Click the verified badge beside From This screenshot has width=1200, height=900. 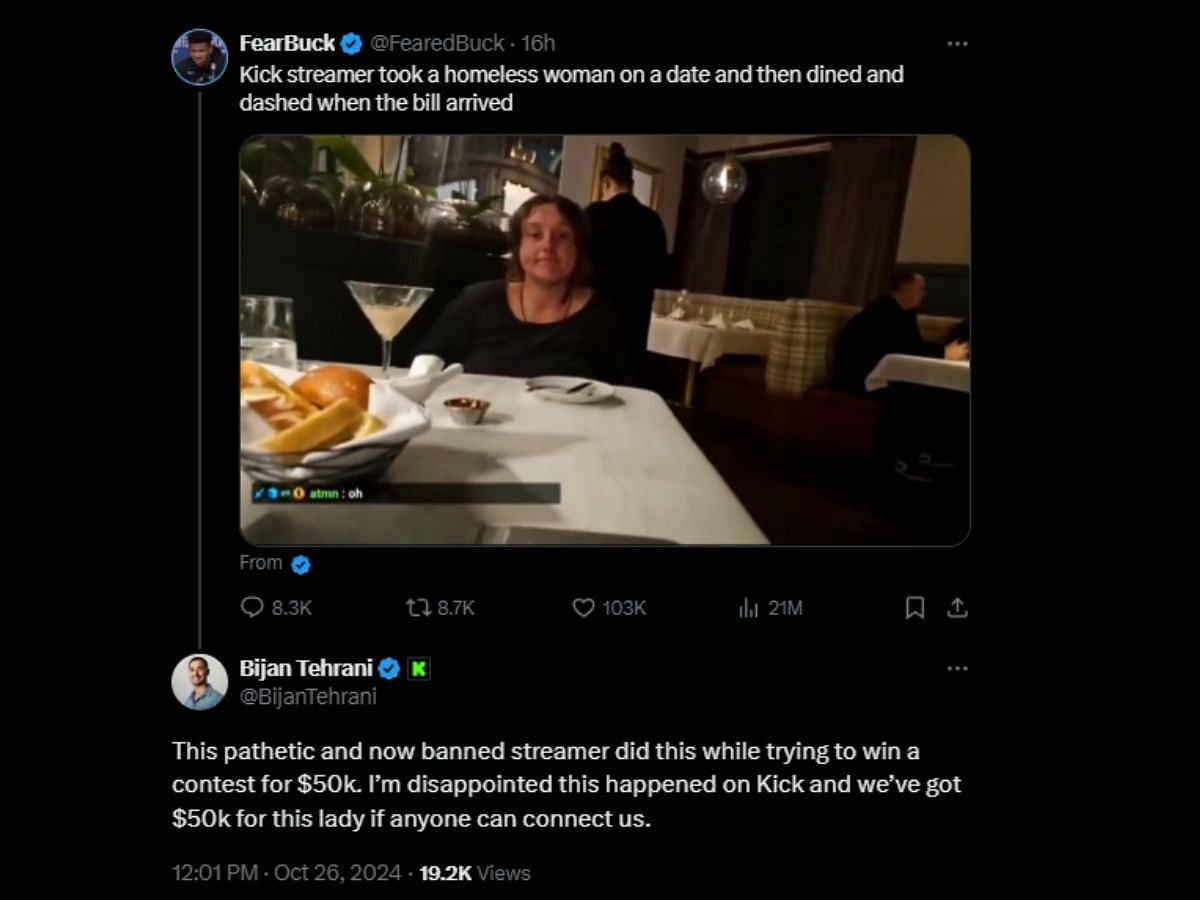301,564
